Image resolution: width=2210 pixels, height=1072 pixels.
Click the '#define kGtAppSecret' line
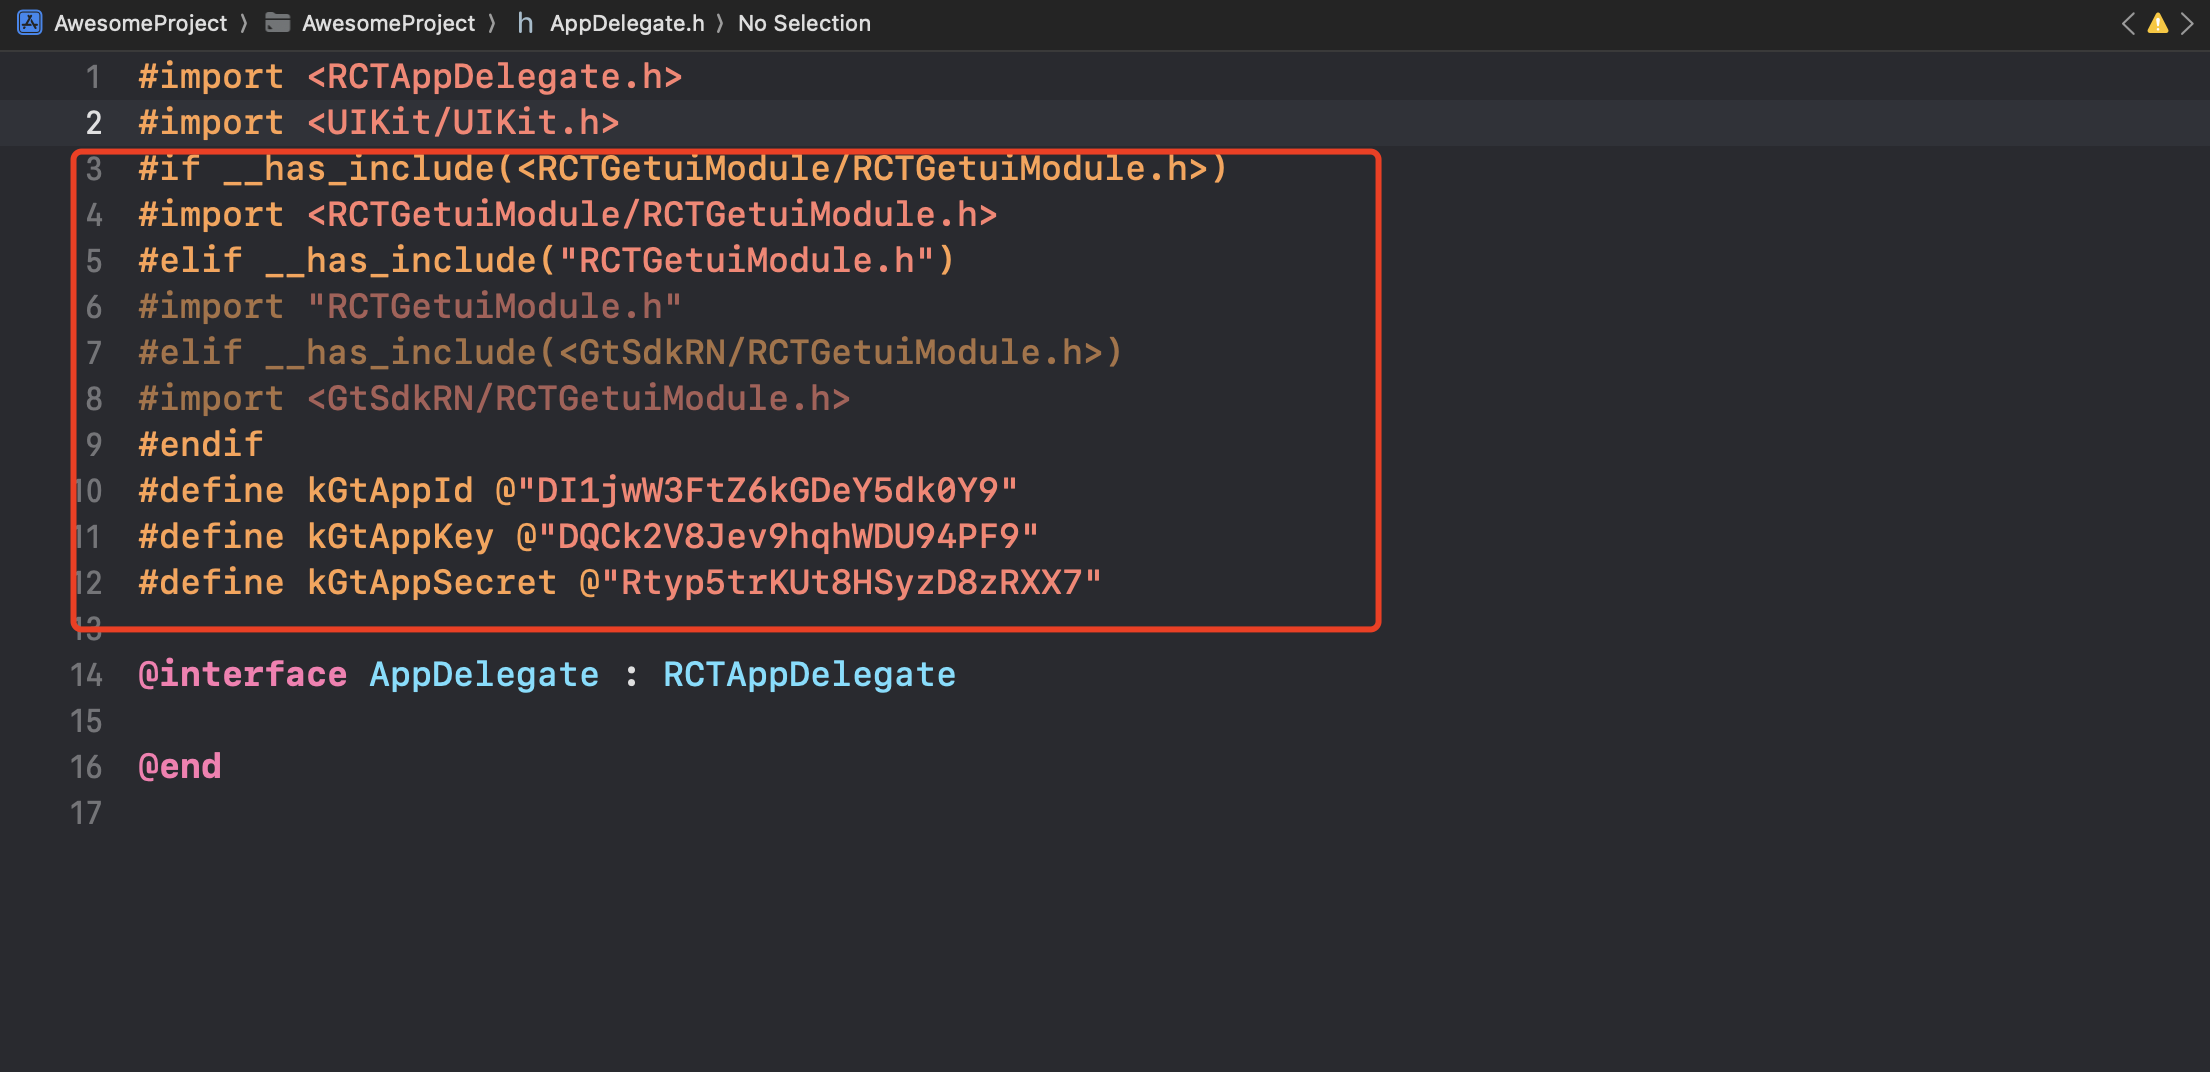click(620, 583)
